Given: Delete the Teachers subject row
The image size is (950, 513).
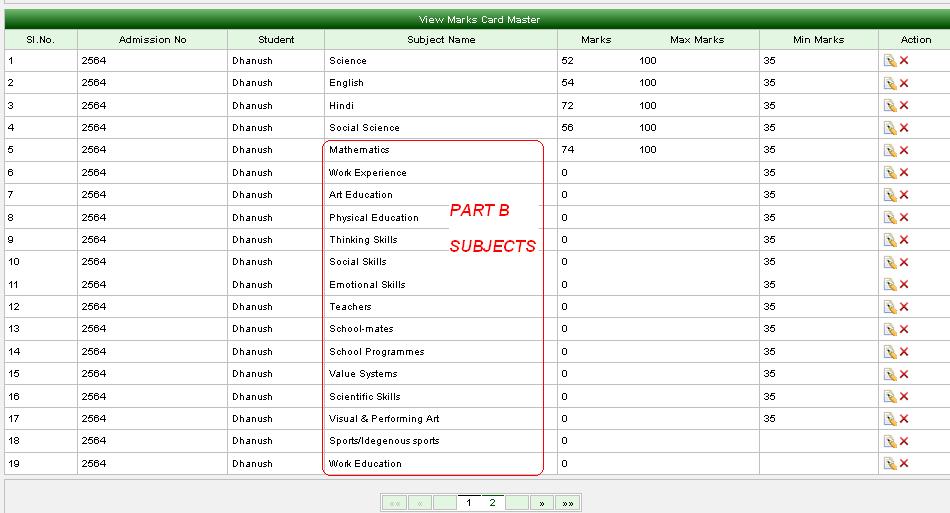Looking at the screenshot, I should [x=904, y=307].
